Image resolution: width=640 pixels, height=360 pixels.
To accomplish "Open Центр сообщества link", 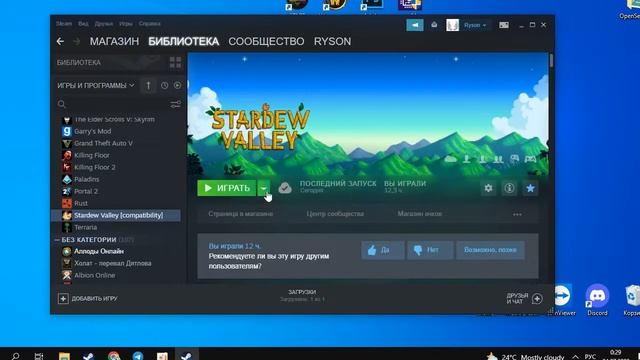I will tap(335, 214).
